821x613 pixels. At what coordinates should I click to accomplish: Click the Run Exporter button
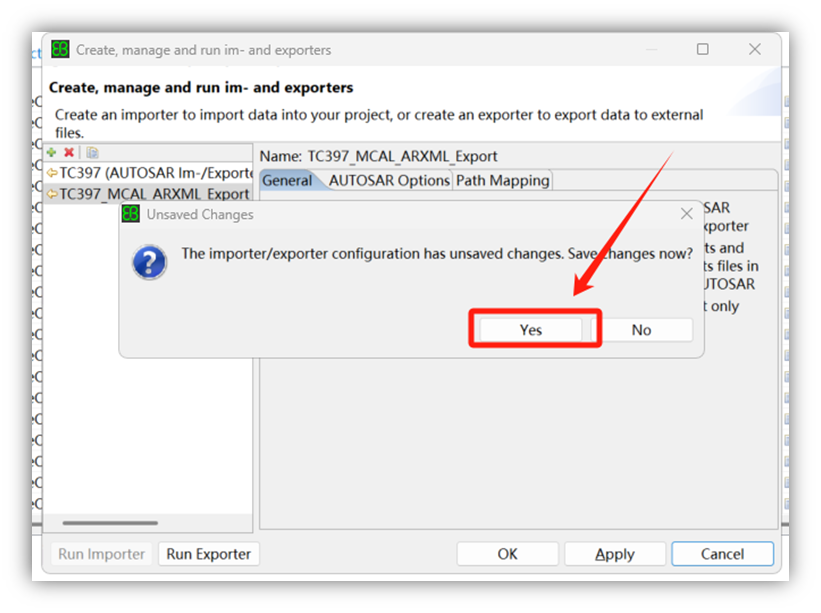(208, 554)
